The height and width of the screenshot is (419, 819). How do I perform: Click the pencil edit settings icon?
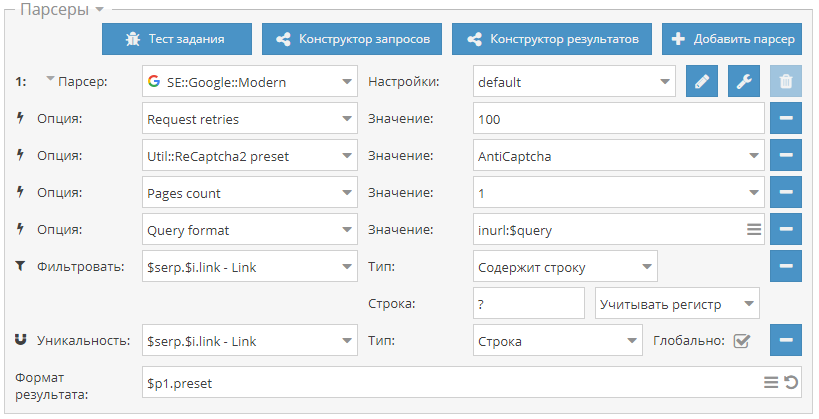coord(701,81)
